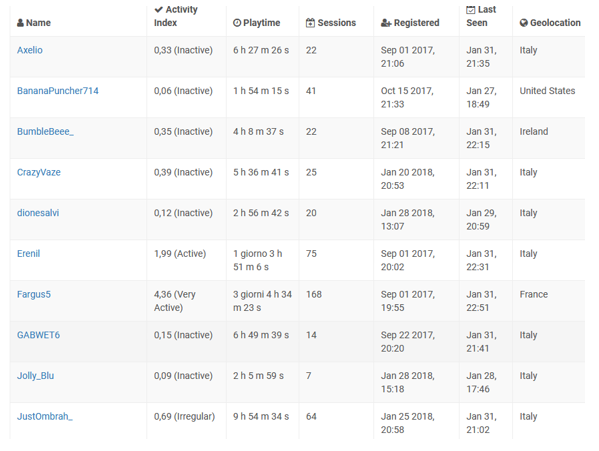Open Fargus5 player link
This screenshot has height=451, width=599.
point(34,294)
